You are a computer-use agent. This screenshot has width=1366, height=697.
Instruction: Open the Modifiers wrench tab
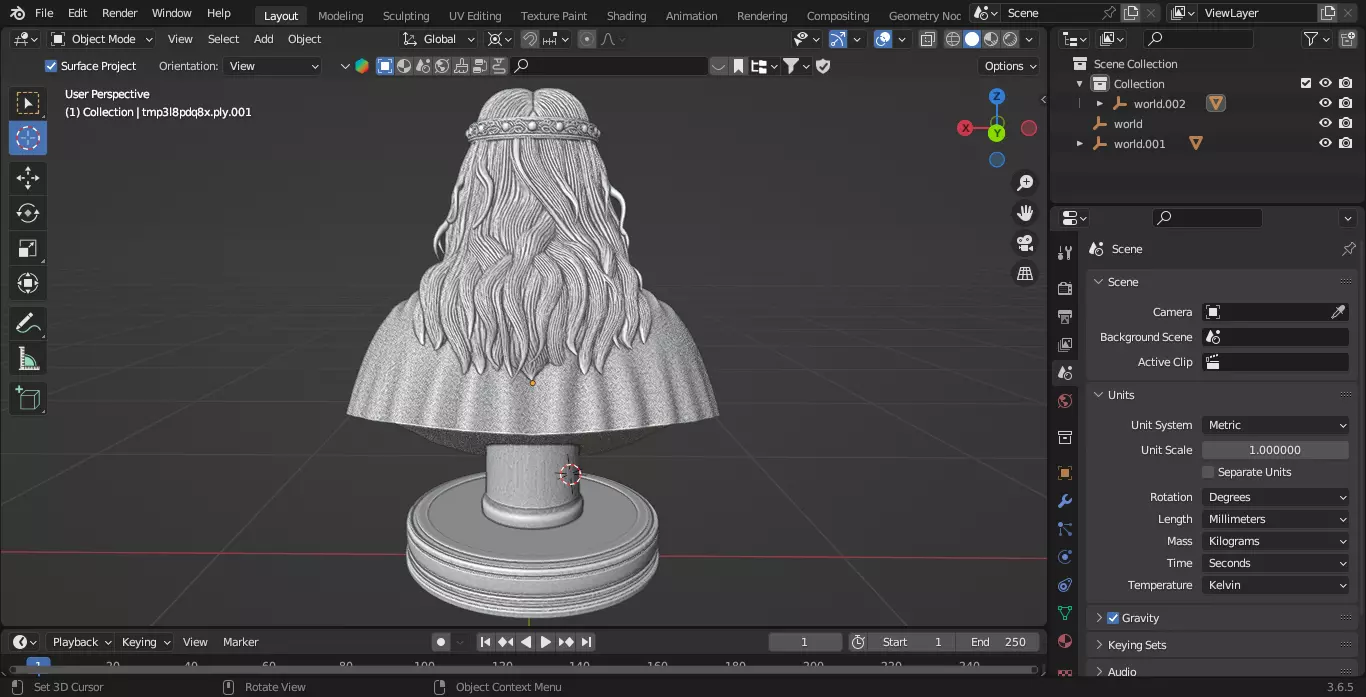[x=1065, y=501]
